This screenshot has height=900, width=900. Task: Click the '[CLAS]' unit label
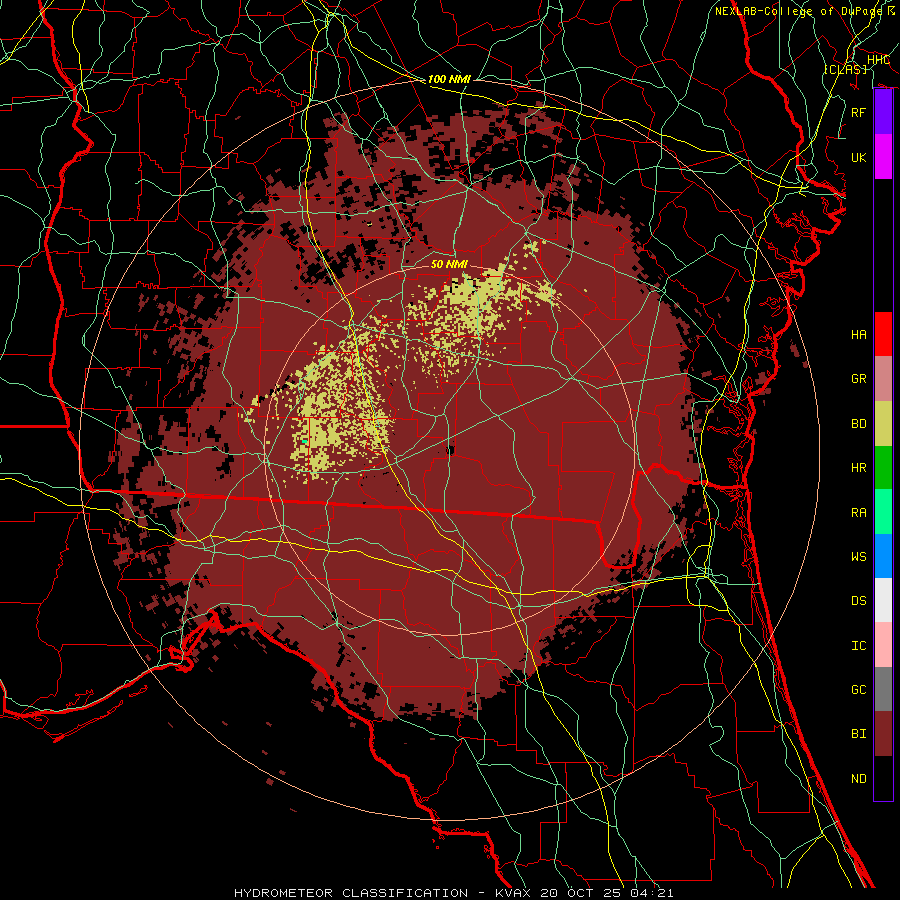[x=845, y=69]
